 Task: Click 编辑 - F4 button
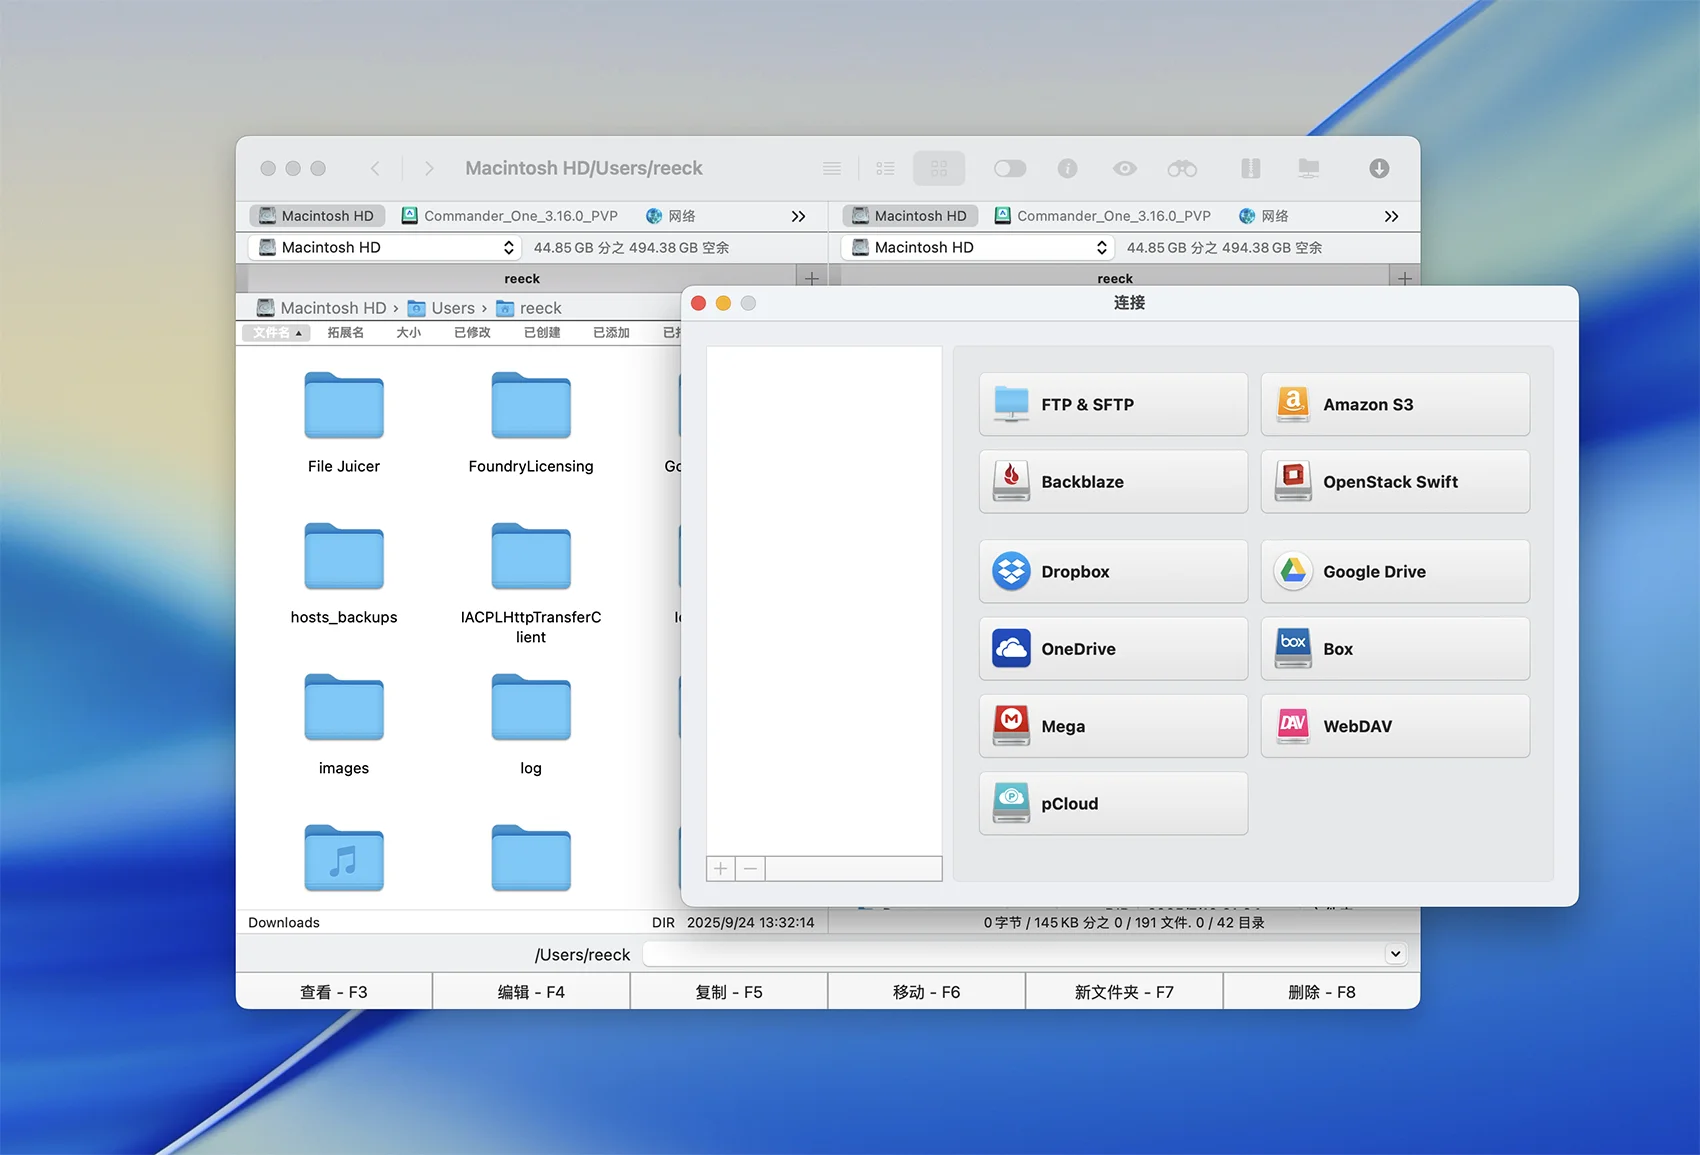[x=531, y=992]
